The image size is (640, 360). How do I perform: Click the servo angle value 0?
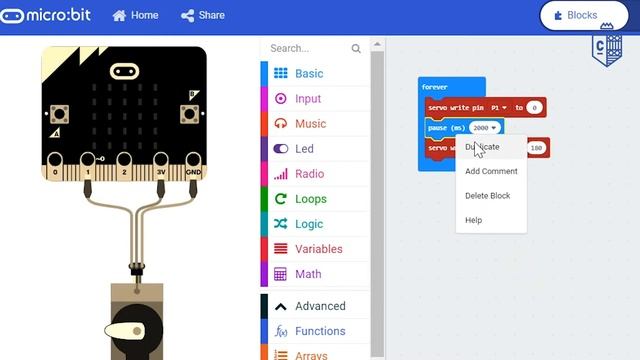coord(534,108)
